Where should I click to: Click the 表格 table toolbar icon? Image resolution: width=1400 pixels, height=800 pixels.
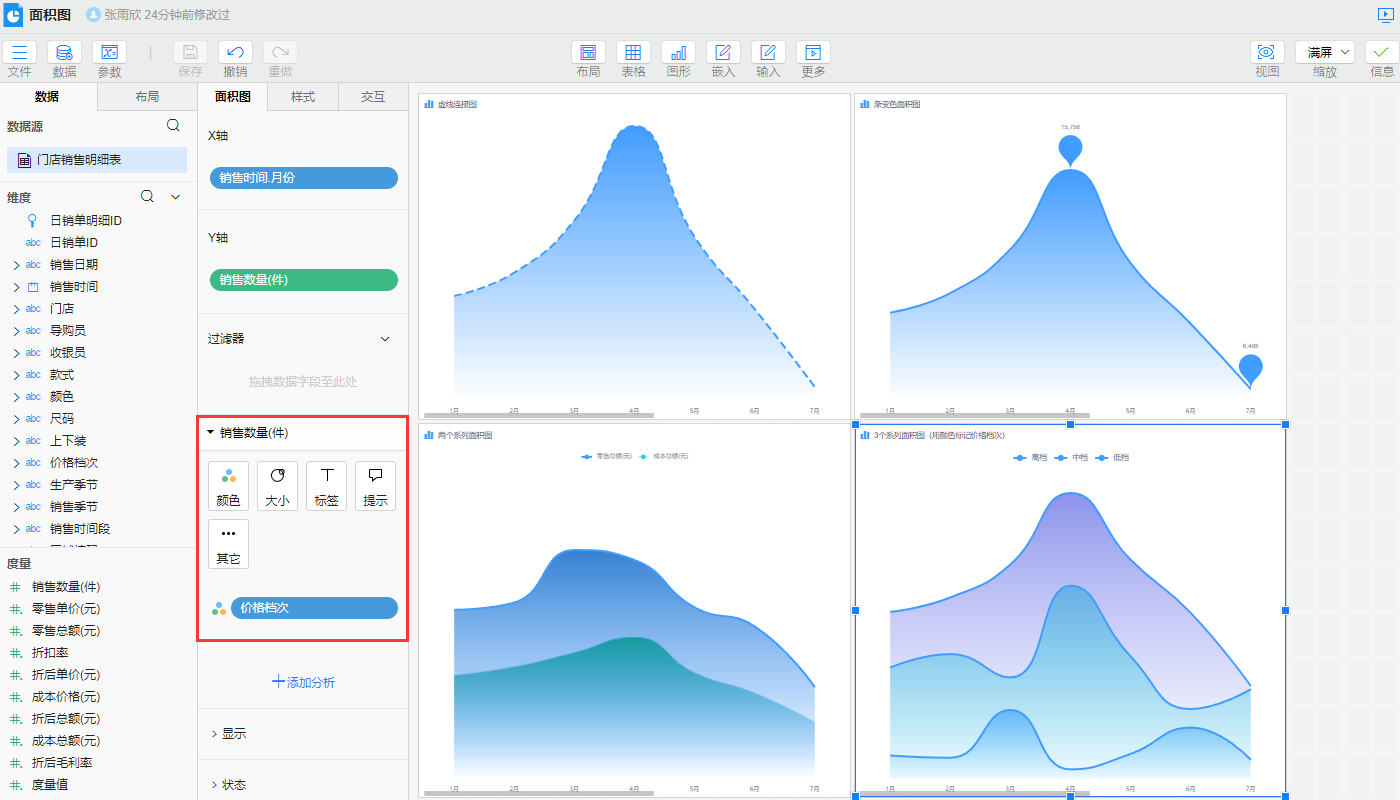point(633,53)
